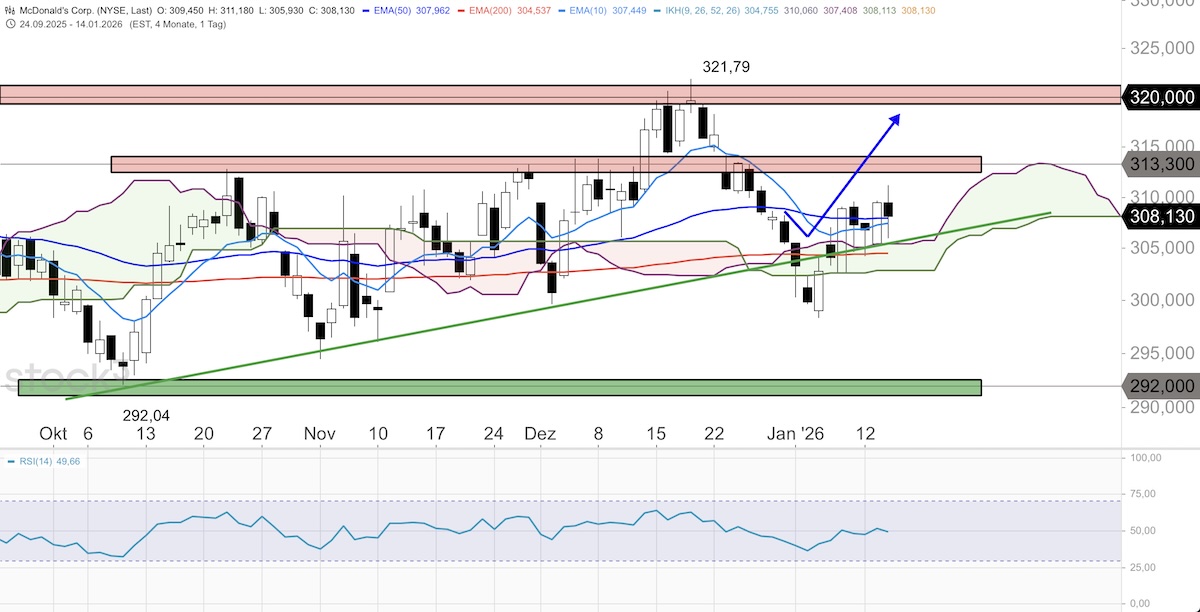The image size is (1200, 612).
Task: Click the Dez label on time axis
Action: 539,433
